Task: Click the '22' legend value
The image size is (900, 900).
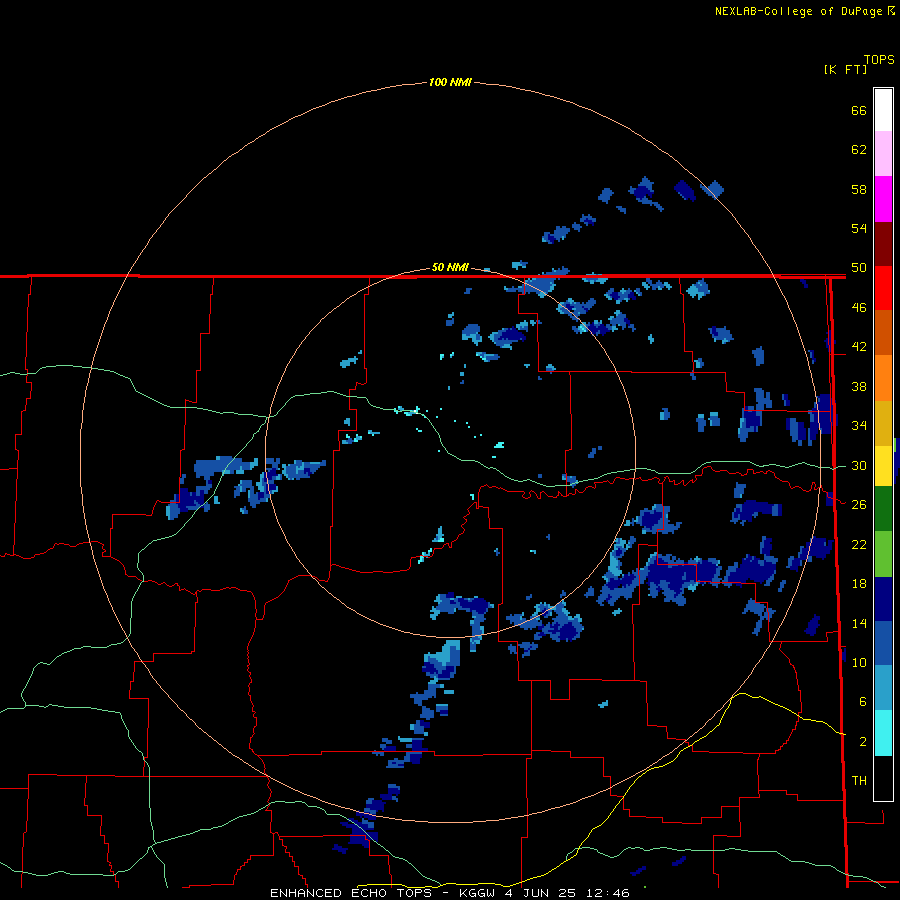Action: 859,544
